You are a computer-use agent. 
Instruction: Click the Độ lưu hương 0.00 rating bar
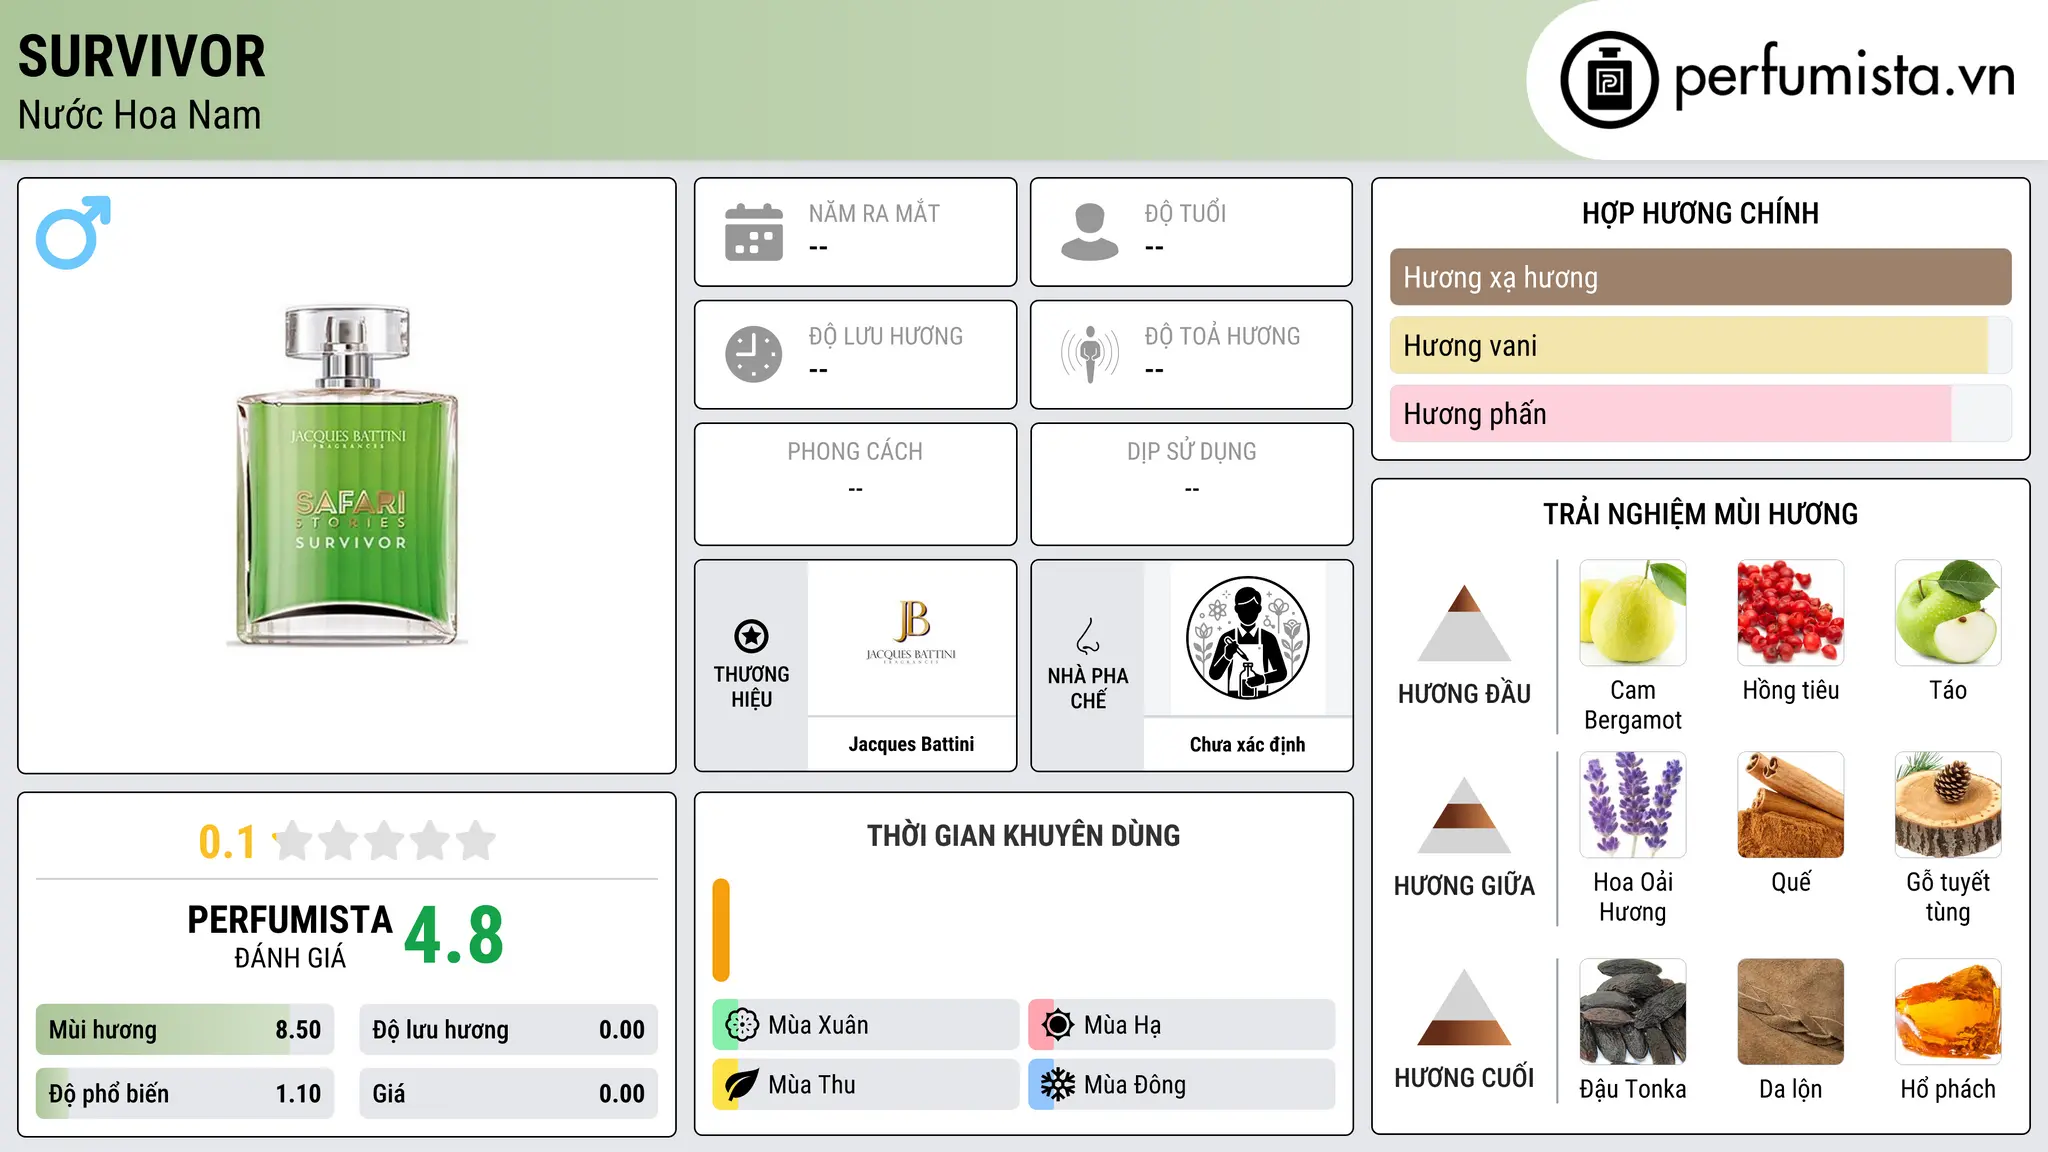pos(508,1030)
